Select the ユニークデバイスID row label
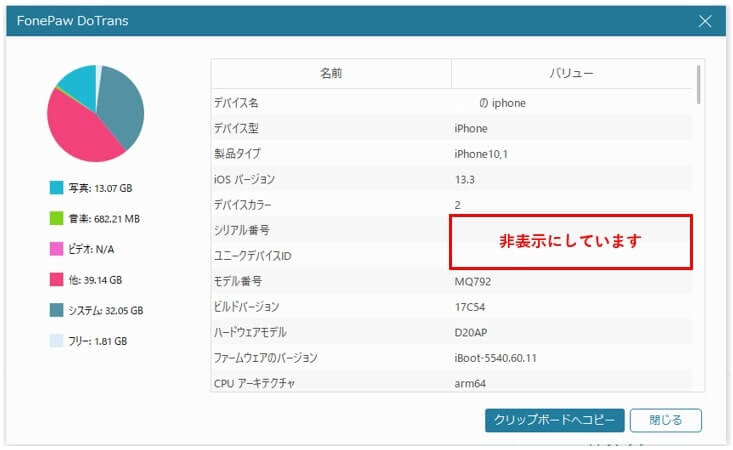Screen dimensions: 733x450 tap(252, 256)
